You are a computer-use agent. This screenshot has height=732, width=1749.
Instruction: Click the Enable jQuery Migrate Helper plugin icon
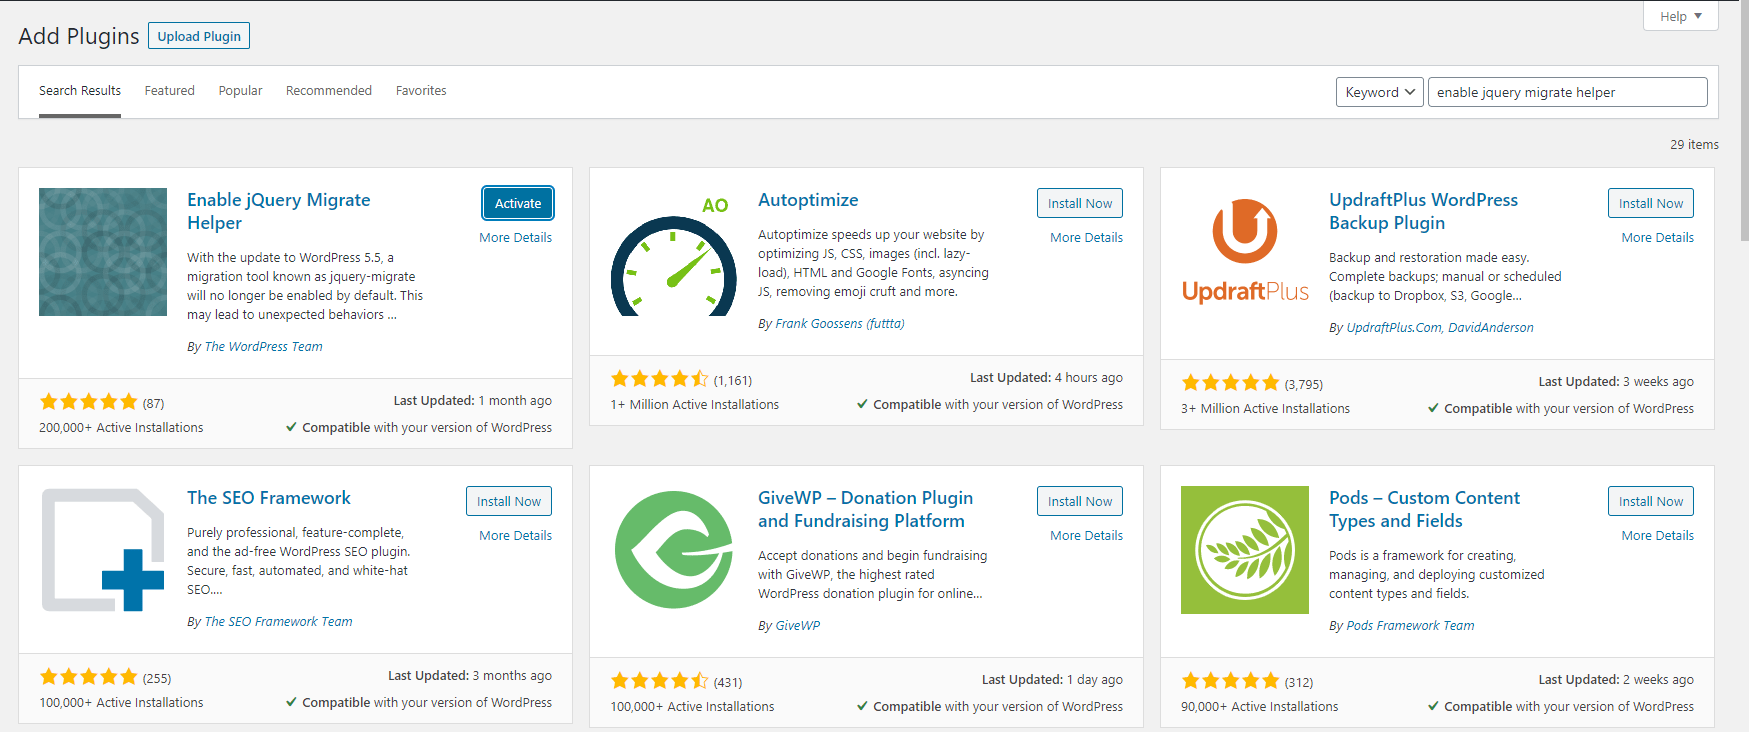click(x=103, y=252)
